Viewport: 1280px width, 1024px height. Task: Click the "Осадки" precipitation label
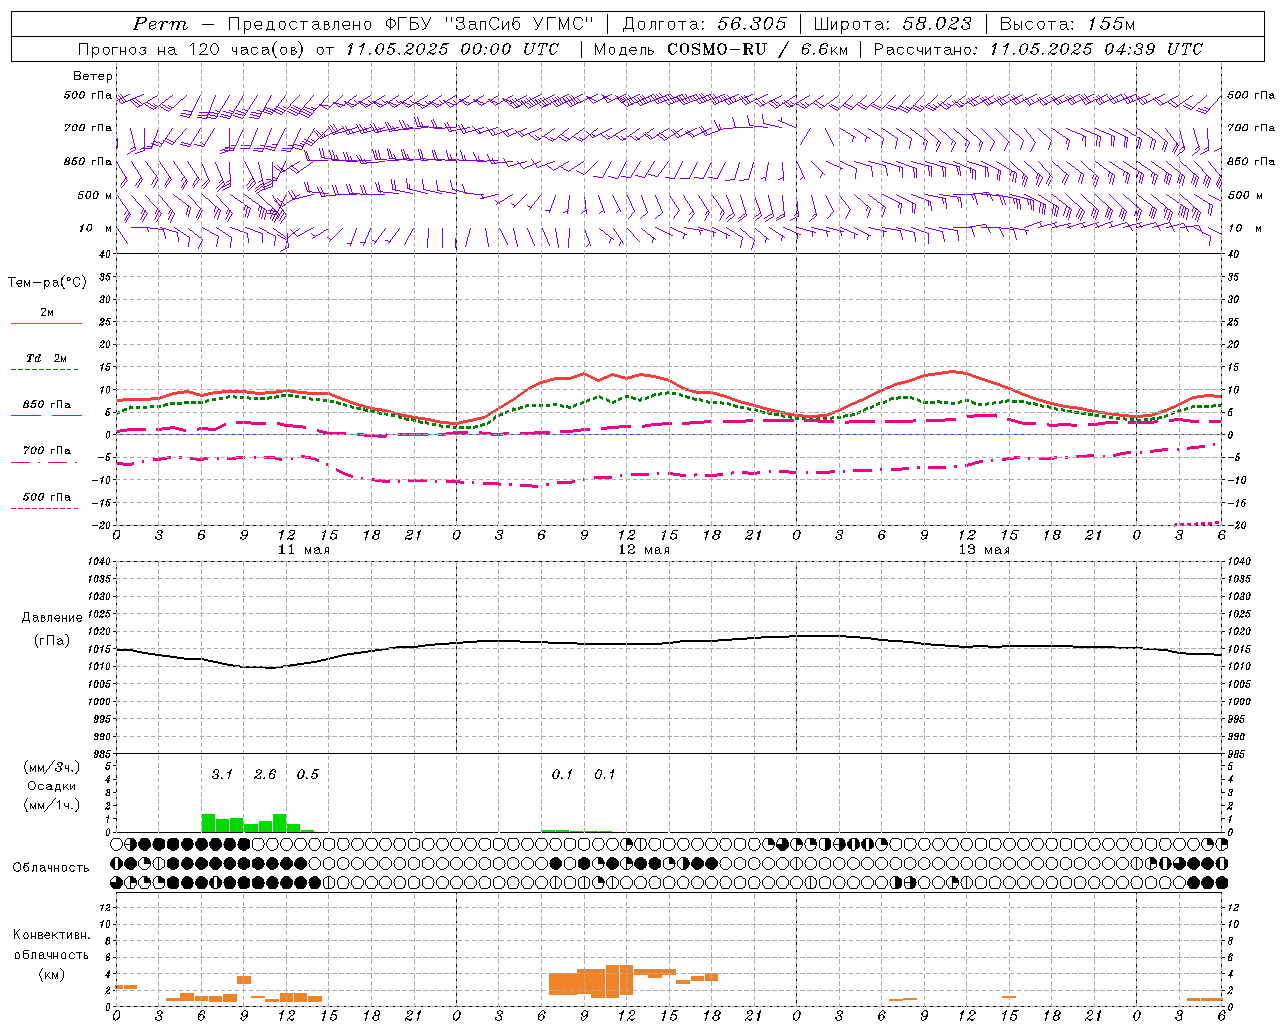(51, 786)
